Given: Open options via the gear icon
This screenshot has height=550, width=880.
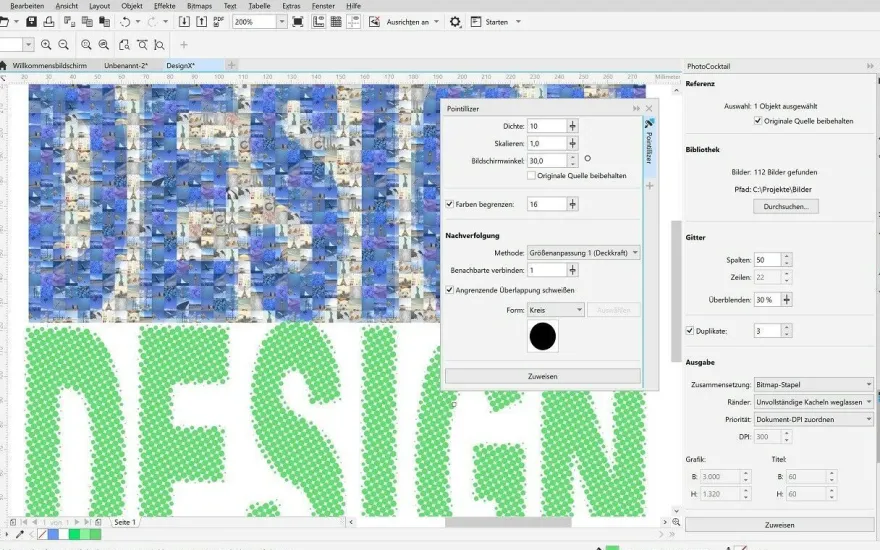Looking at the screenshot, I should pos(455,22).
